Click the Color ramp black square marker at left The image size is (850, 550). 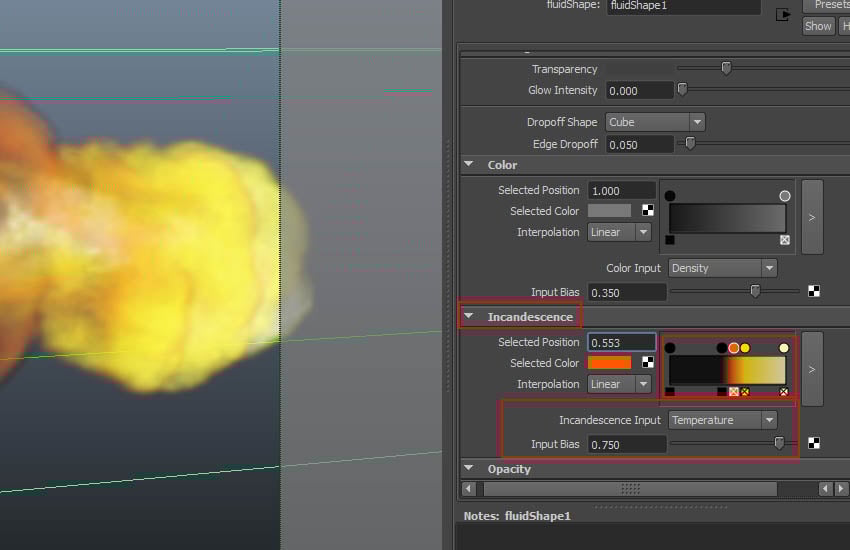670,240
